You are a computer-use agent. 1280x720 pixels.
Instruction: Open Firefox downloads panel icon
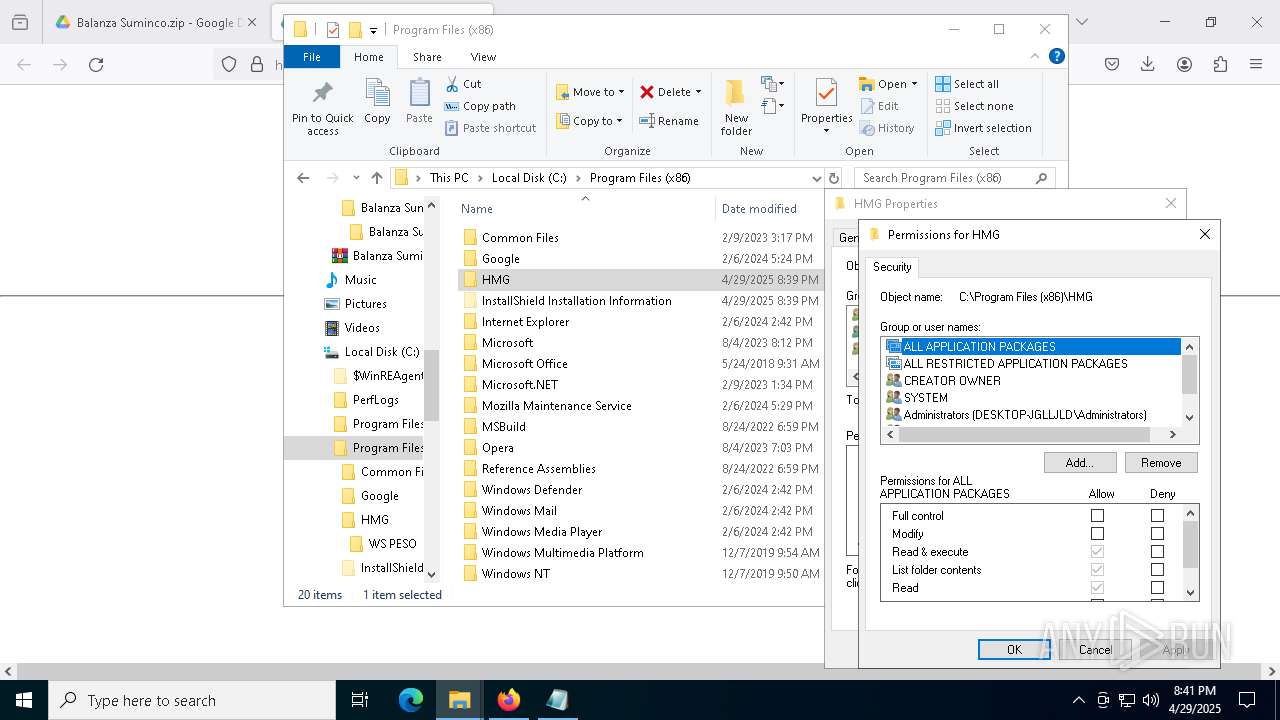(x=1147, y=64)
